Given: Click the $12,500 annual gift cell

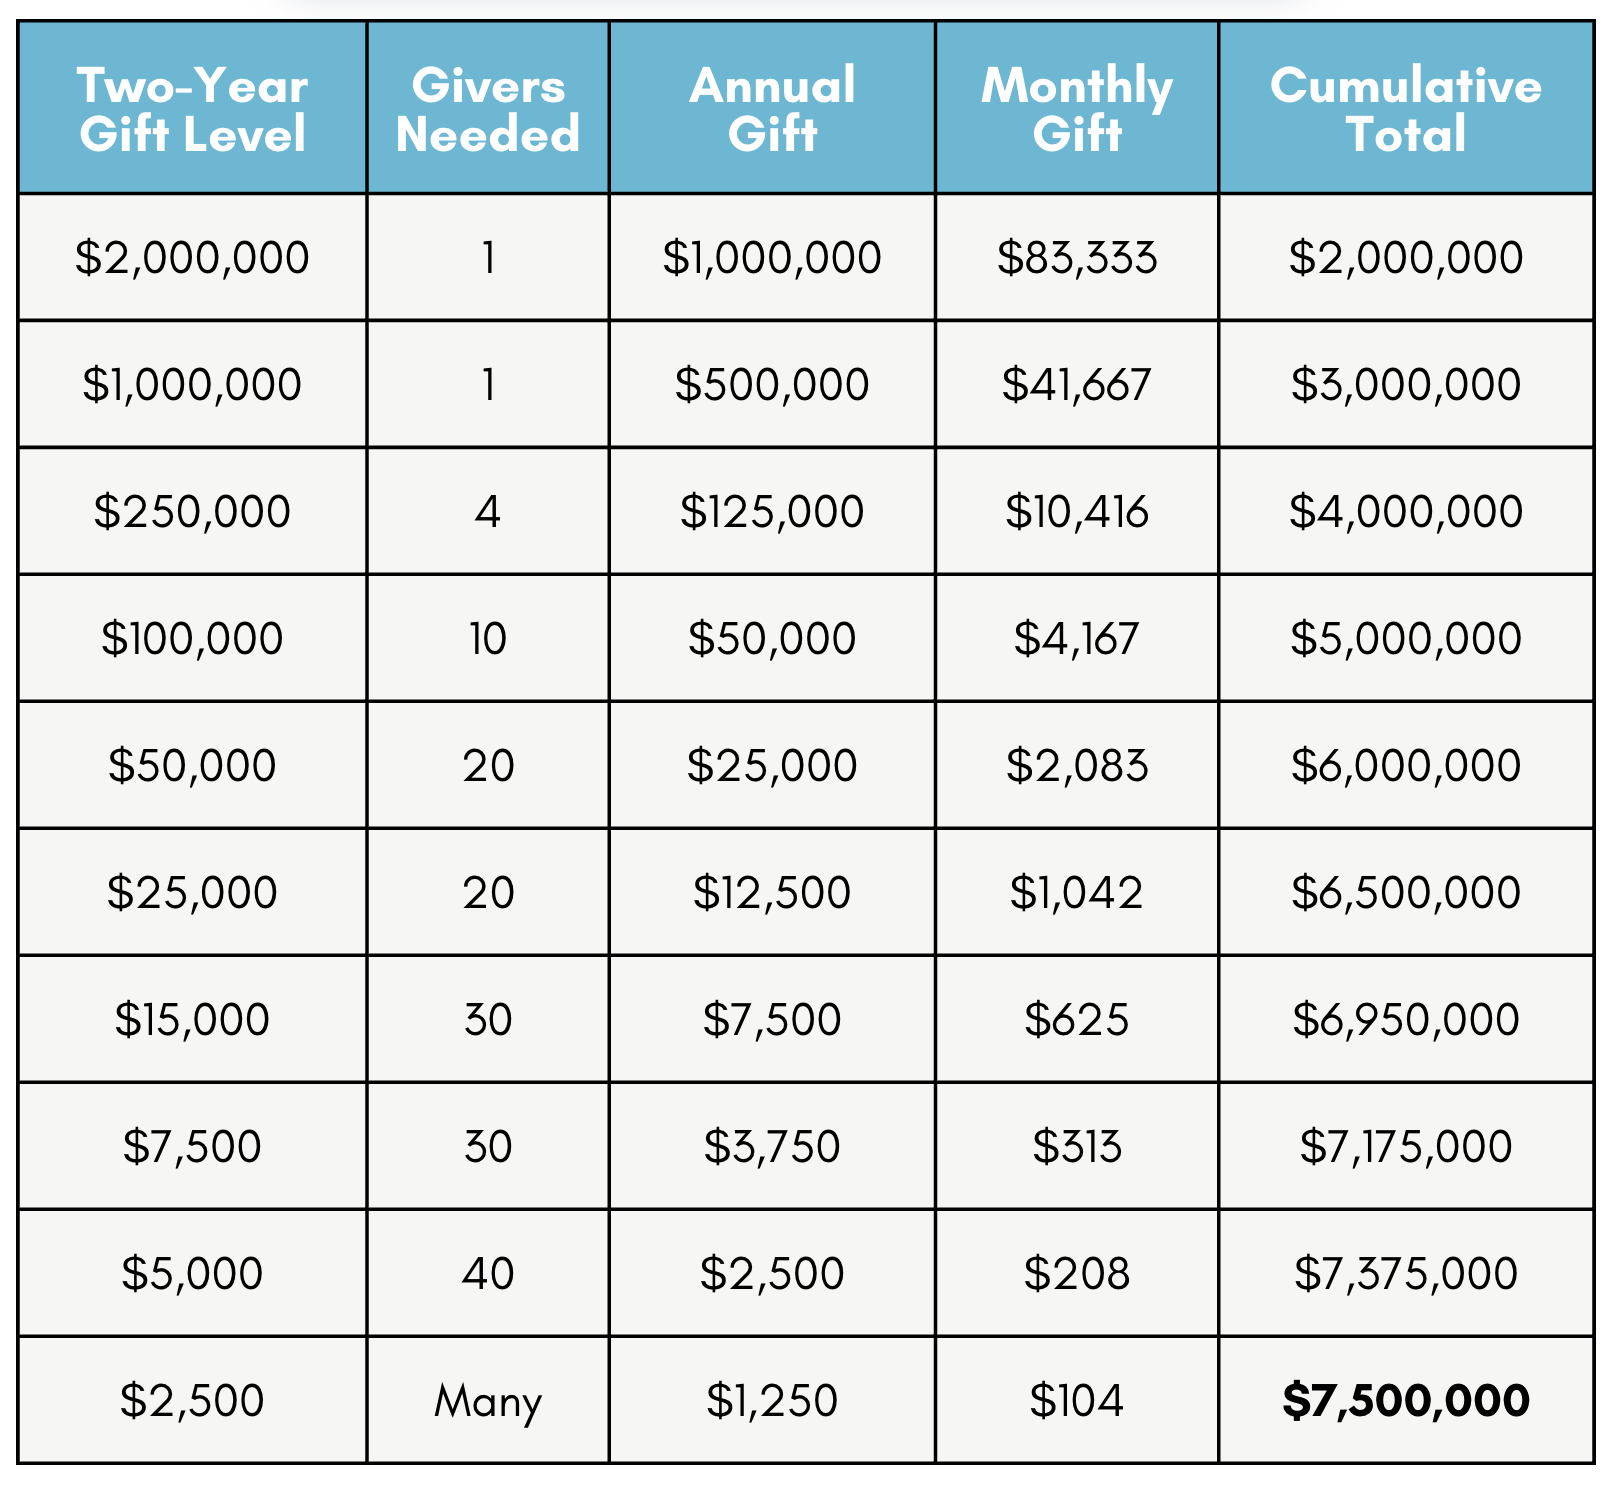Looking at the screenshot, I should tap(772, 893).
